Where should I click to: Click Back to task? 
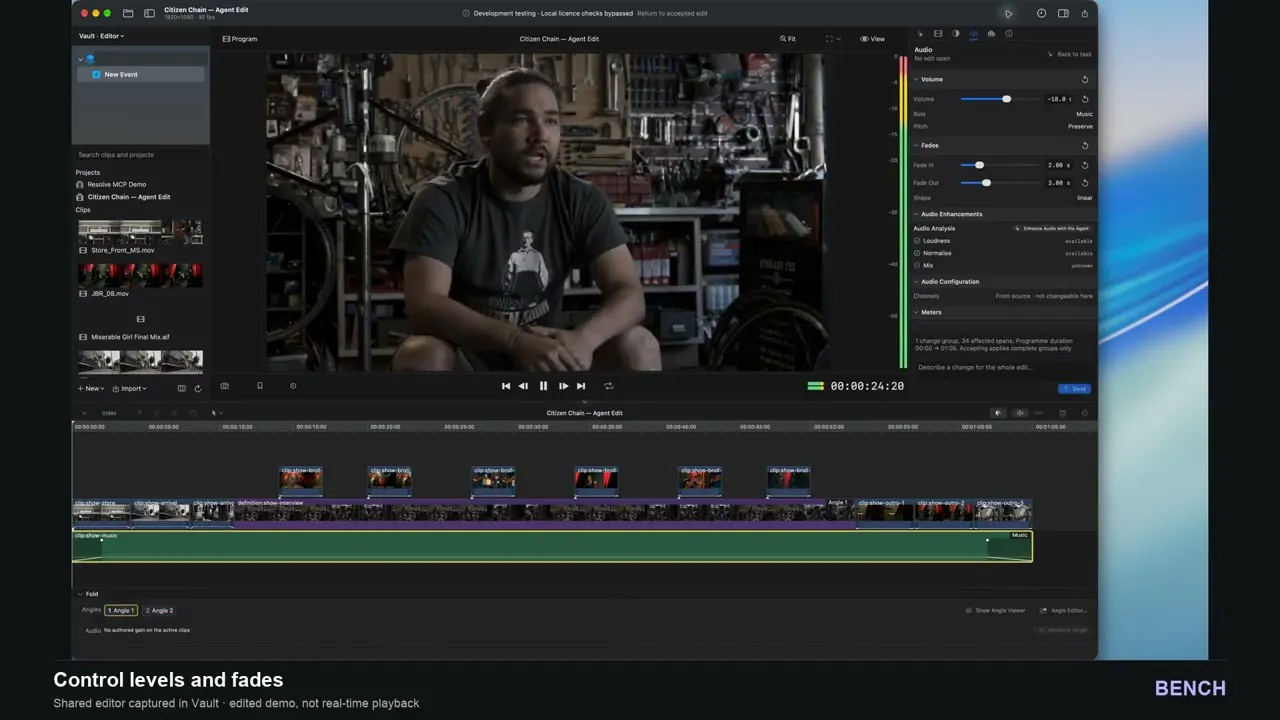coord(1070,54)
